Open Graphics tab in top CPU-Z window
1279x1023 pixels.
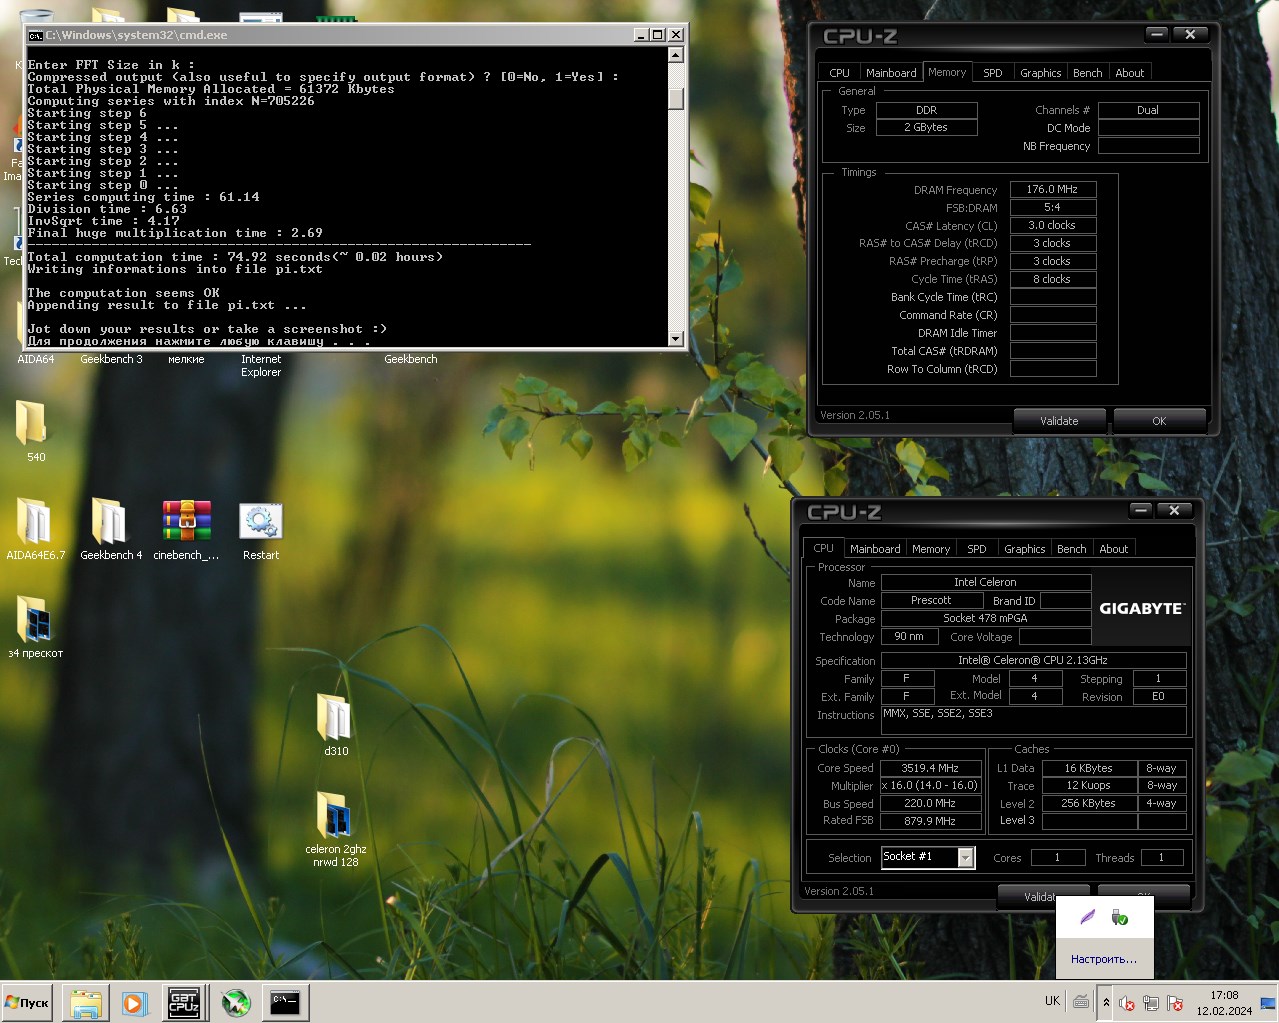point(1040,73)
